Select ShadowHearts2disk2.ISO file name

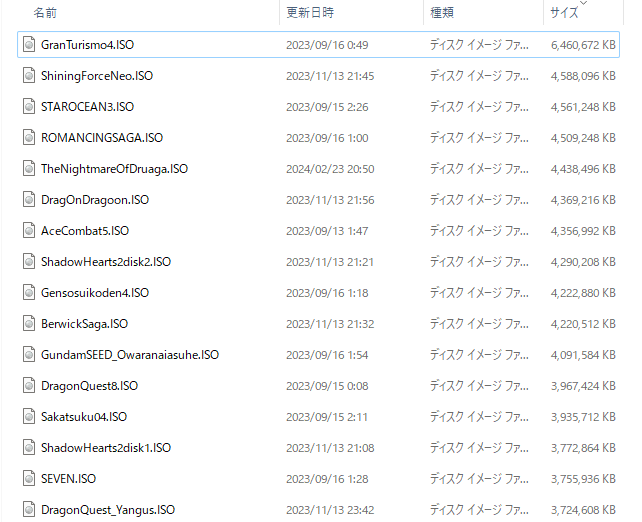tap(106, 262)
